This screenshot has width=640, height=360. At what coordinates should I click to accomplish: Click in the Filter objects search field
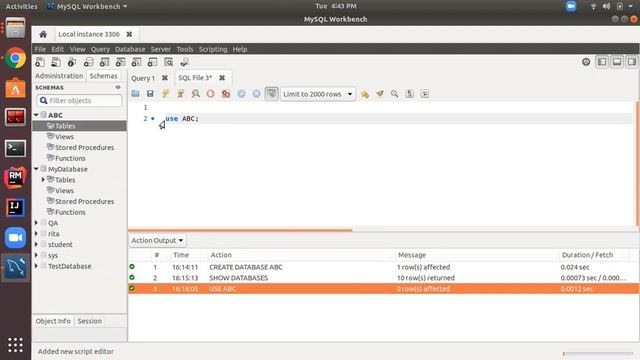[x=79, y=100]
